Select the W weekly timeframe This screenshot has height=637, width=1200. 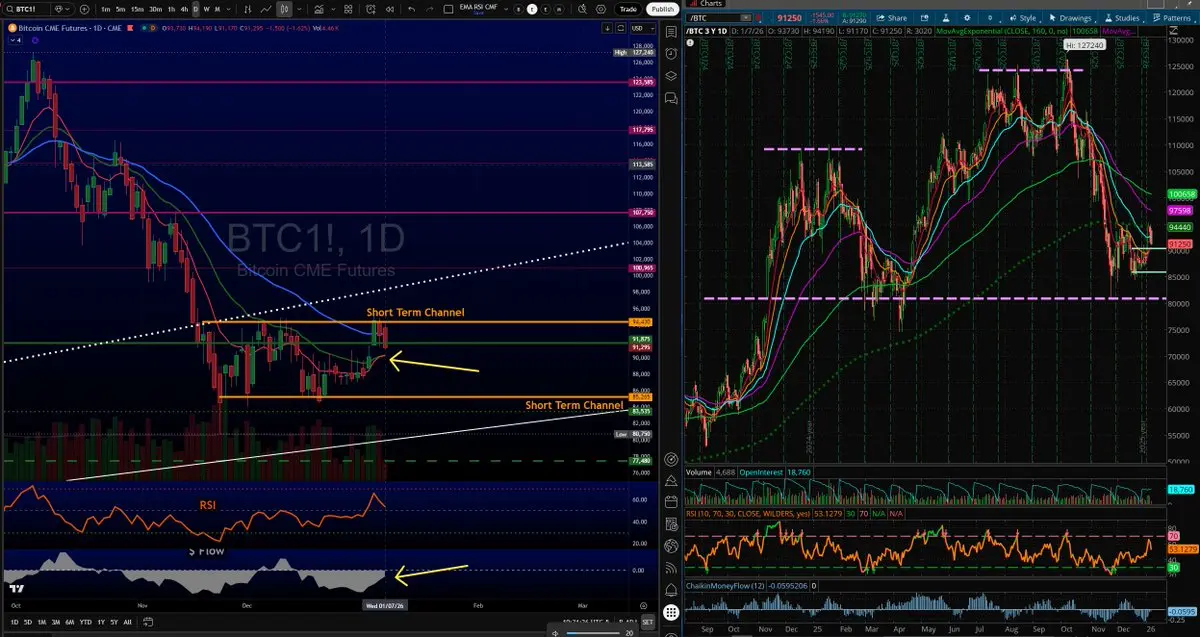click(x=207, y=9)
